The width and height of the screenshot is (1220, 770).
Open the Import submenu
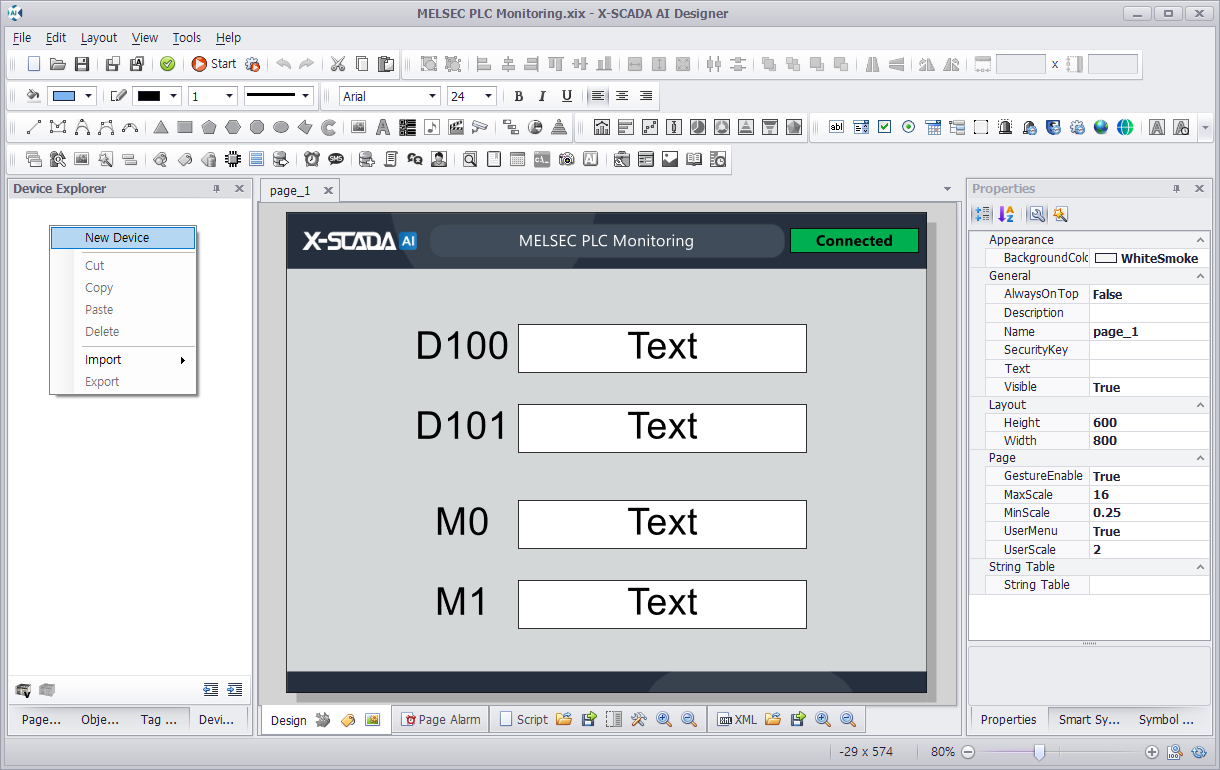click(x=123, y=360)
